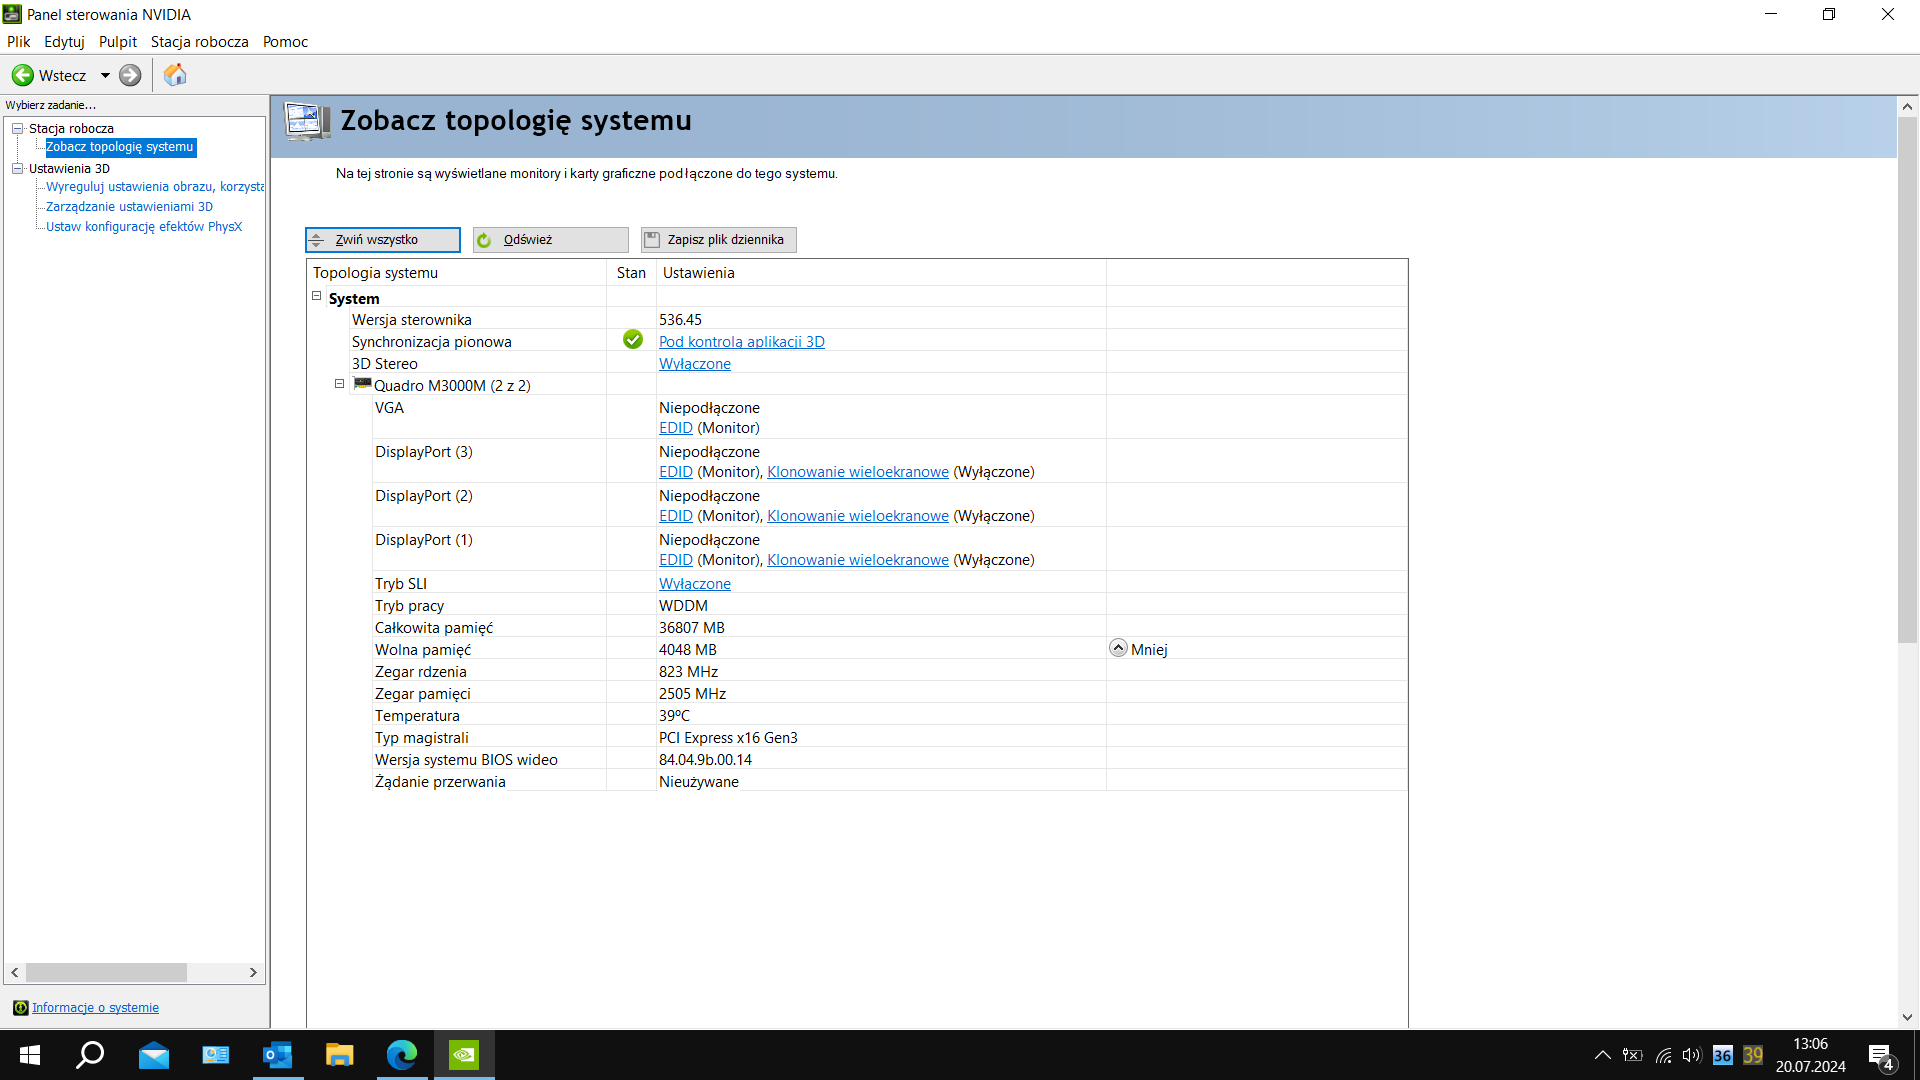Open Ustaw konfigurację efektów PhysX task

pyautogui.click(x=144, y=227)
